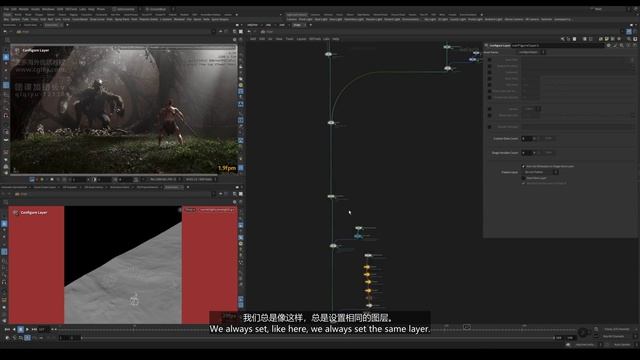Add a new pane tab in lower-left pane
The height and width of the screenshot is (360, 640).
coord(188,187)
